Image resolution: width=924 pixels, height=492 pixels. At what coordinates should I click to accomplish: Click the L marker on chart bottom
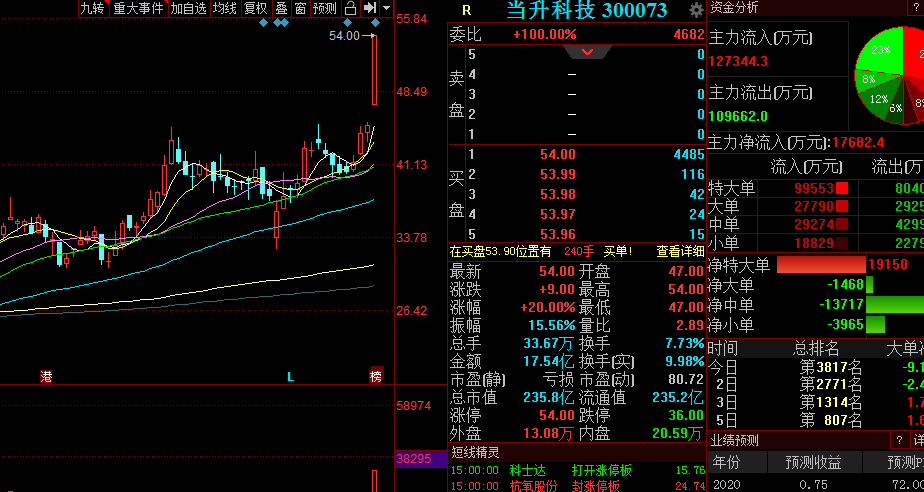pyautogui.click(x=291, y=376)
